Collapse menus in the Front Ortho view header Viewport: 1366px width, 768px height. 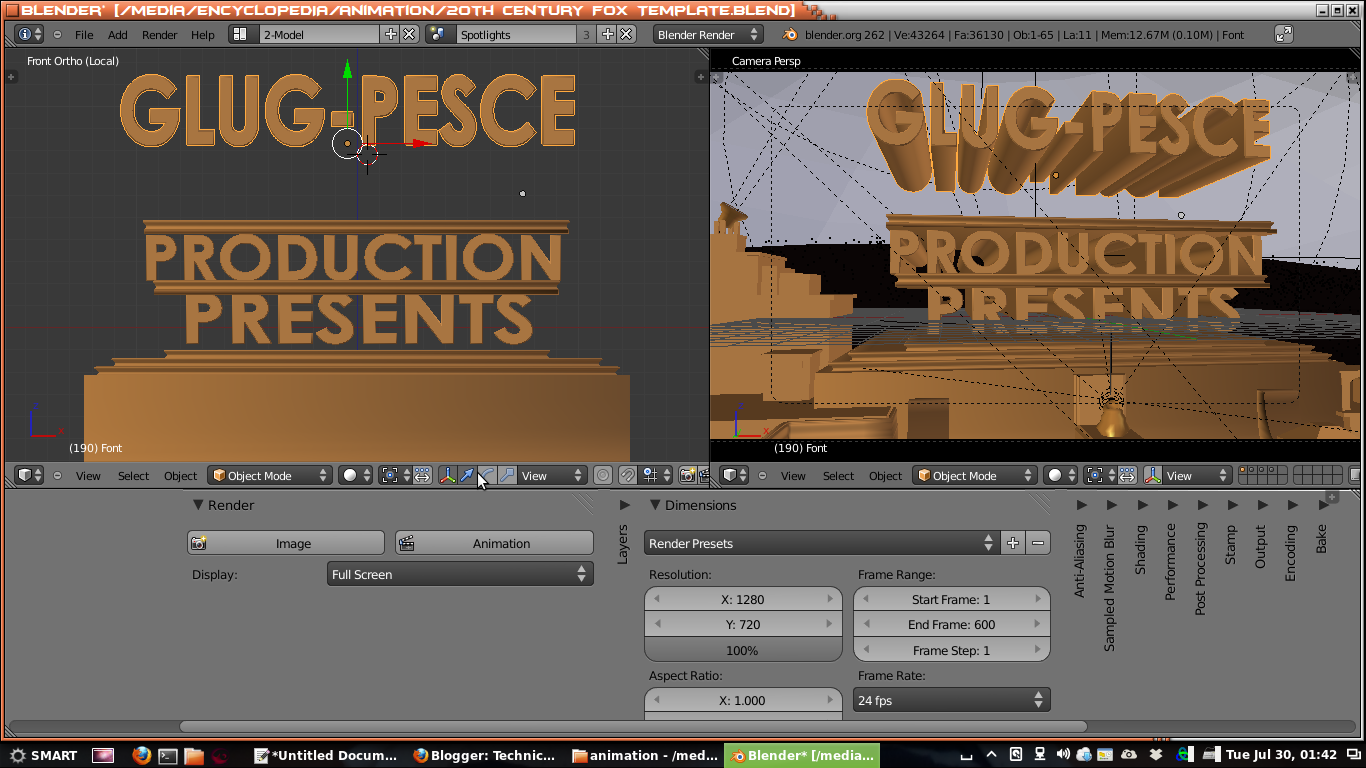coord(57,476)
